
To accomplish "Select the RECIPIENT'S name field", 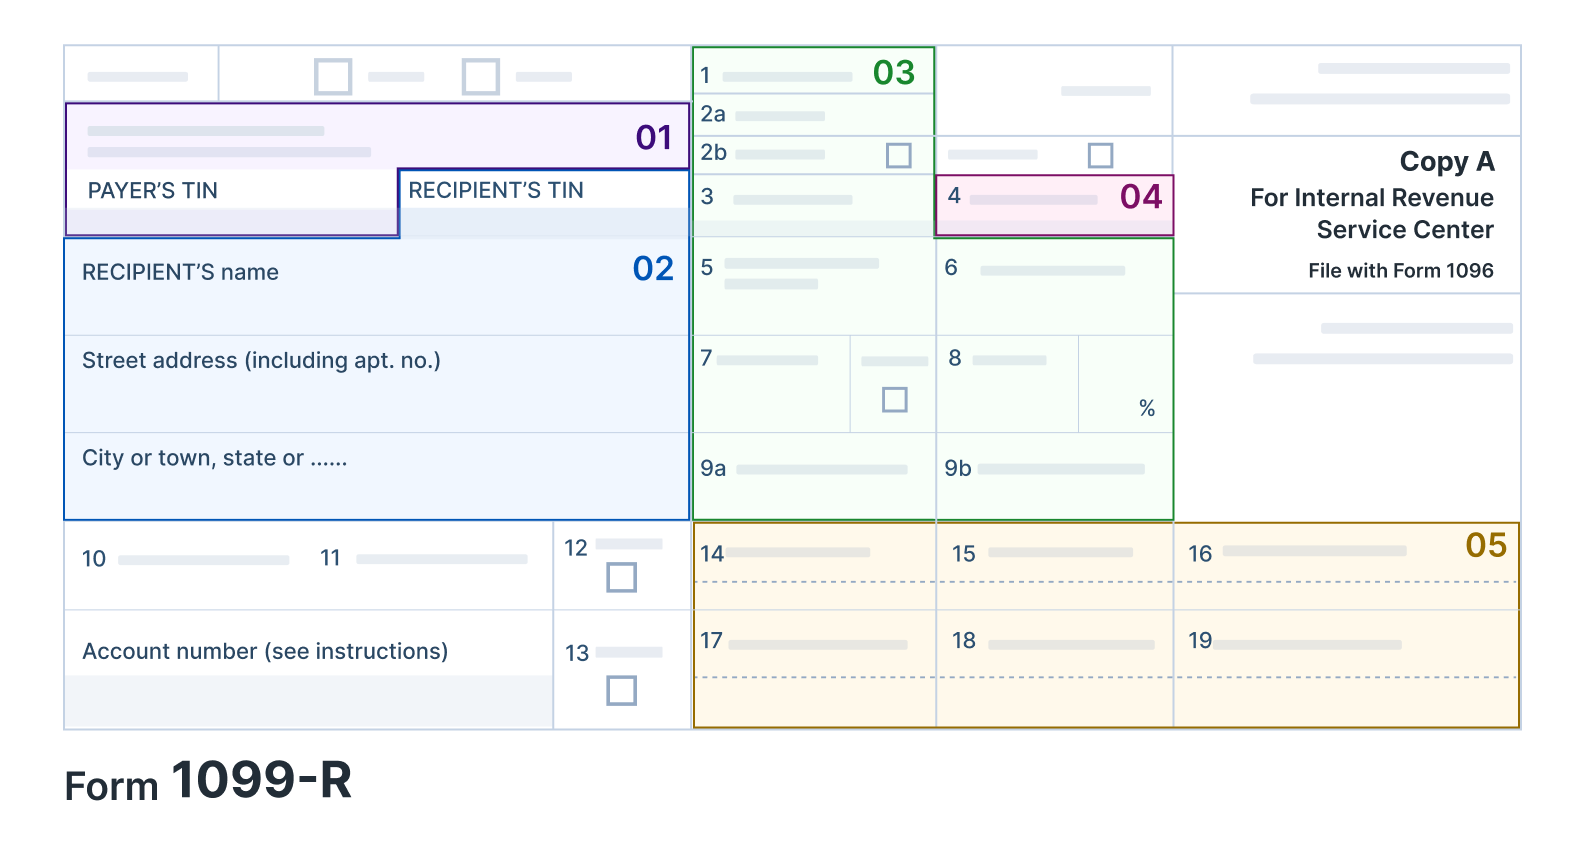I will (x=377, y=286).
